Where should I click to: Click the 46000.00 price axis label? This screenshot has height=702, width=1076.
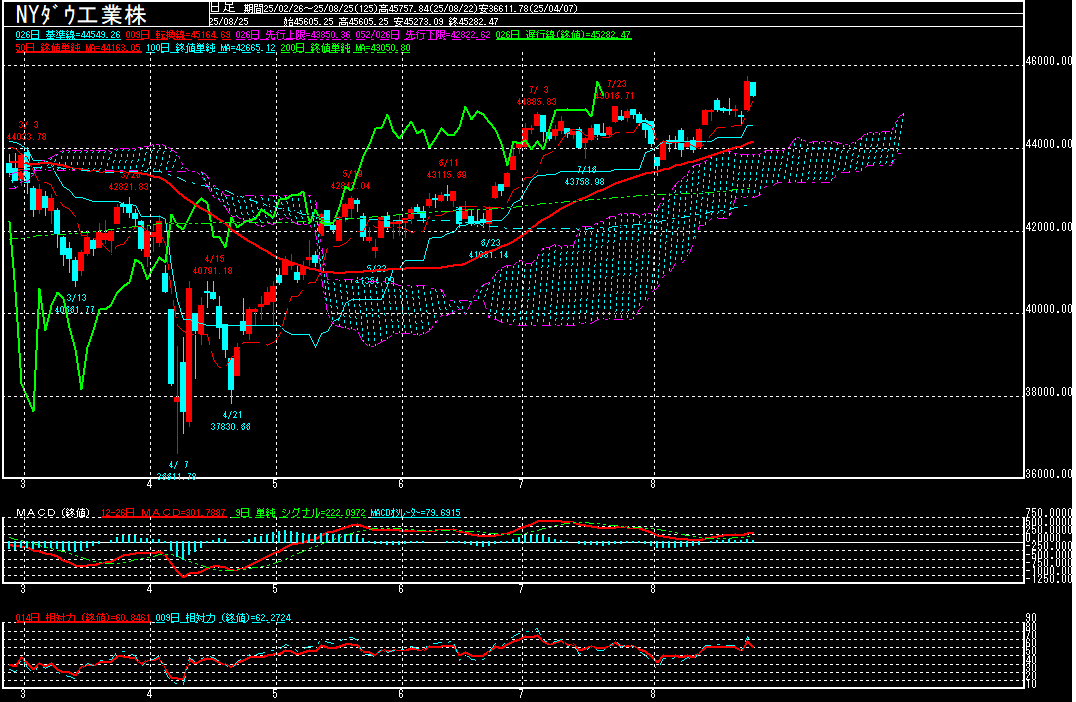pyautogui.click(x=1048, y=61)
